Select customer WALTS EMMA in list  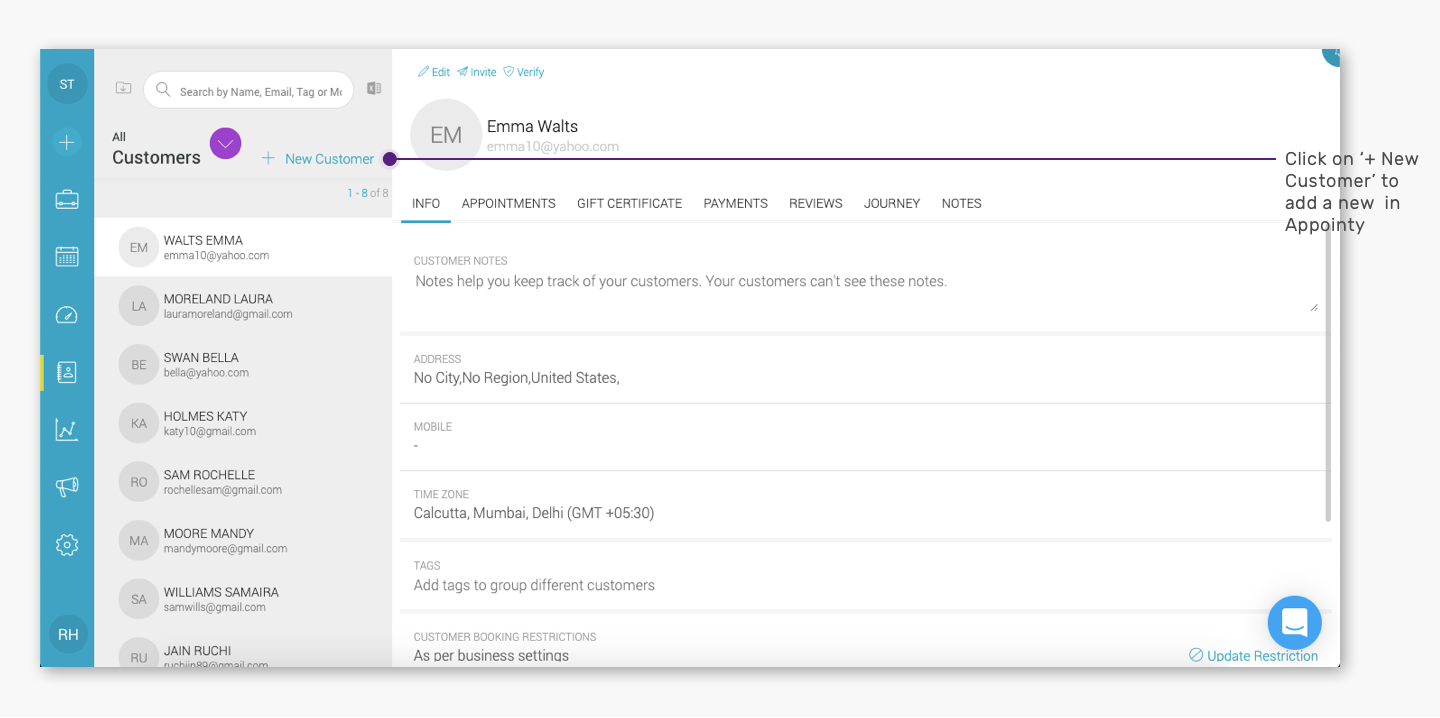click(243, 247)
